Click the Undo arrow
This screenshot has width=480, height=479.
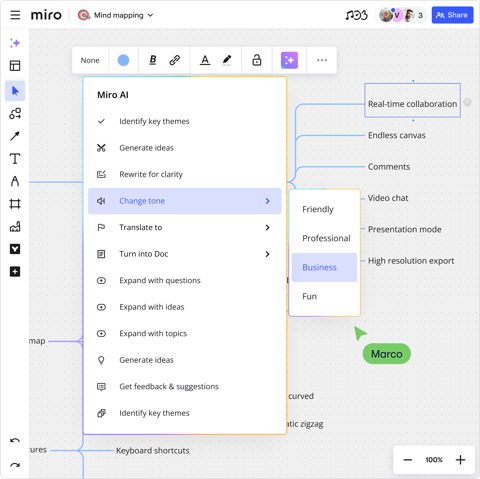coord(15,441)
